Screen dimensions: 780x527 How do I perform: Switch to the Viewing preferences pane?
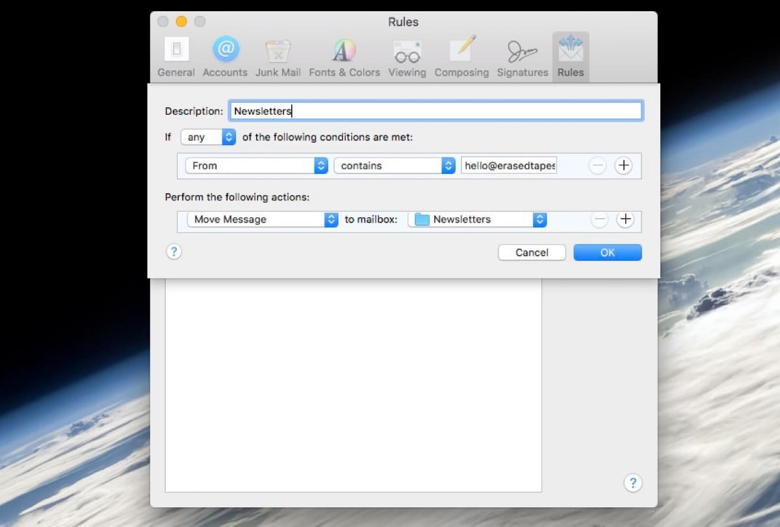tap(407, 56)
